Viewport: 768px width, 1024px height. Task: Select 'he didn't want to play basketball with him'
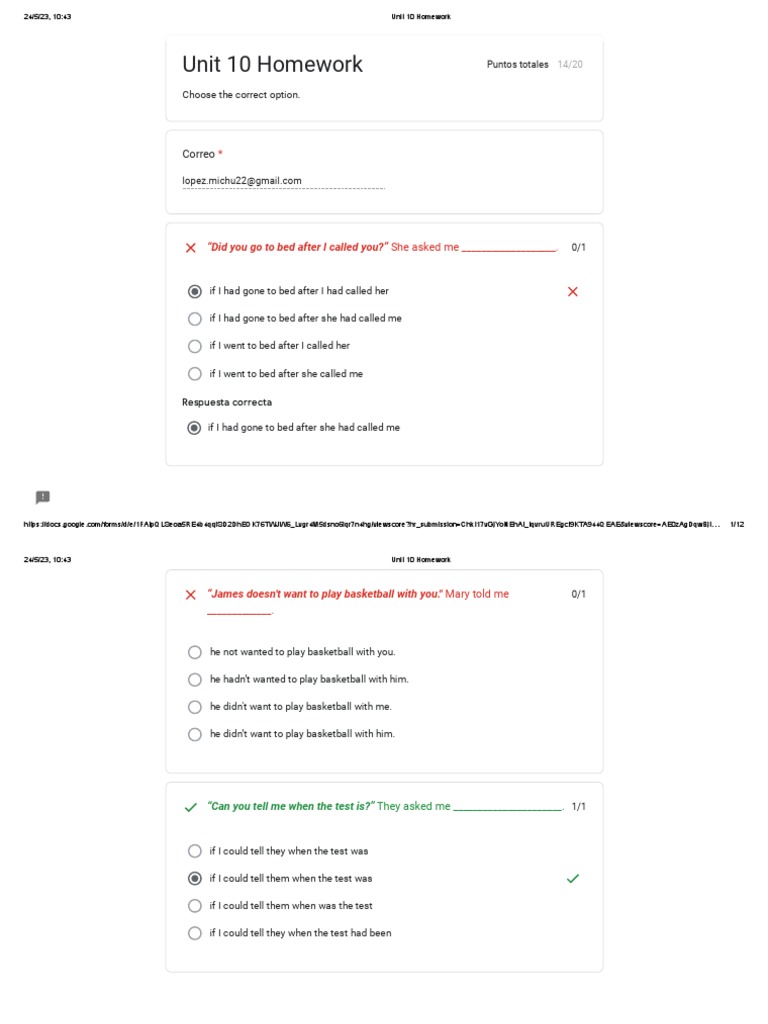(x=195, y=734)
